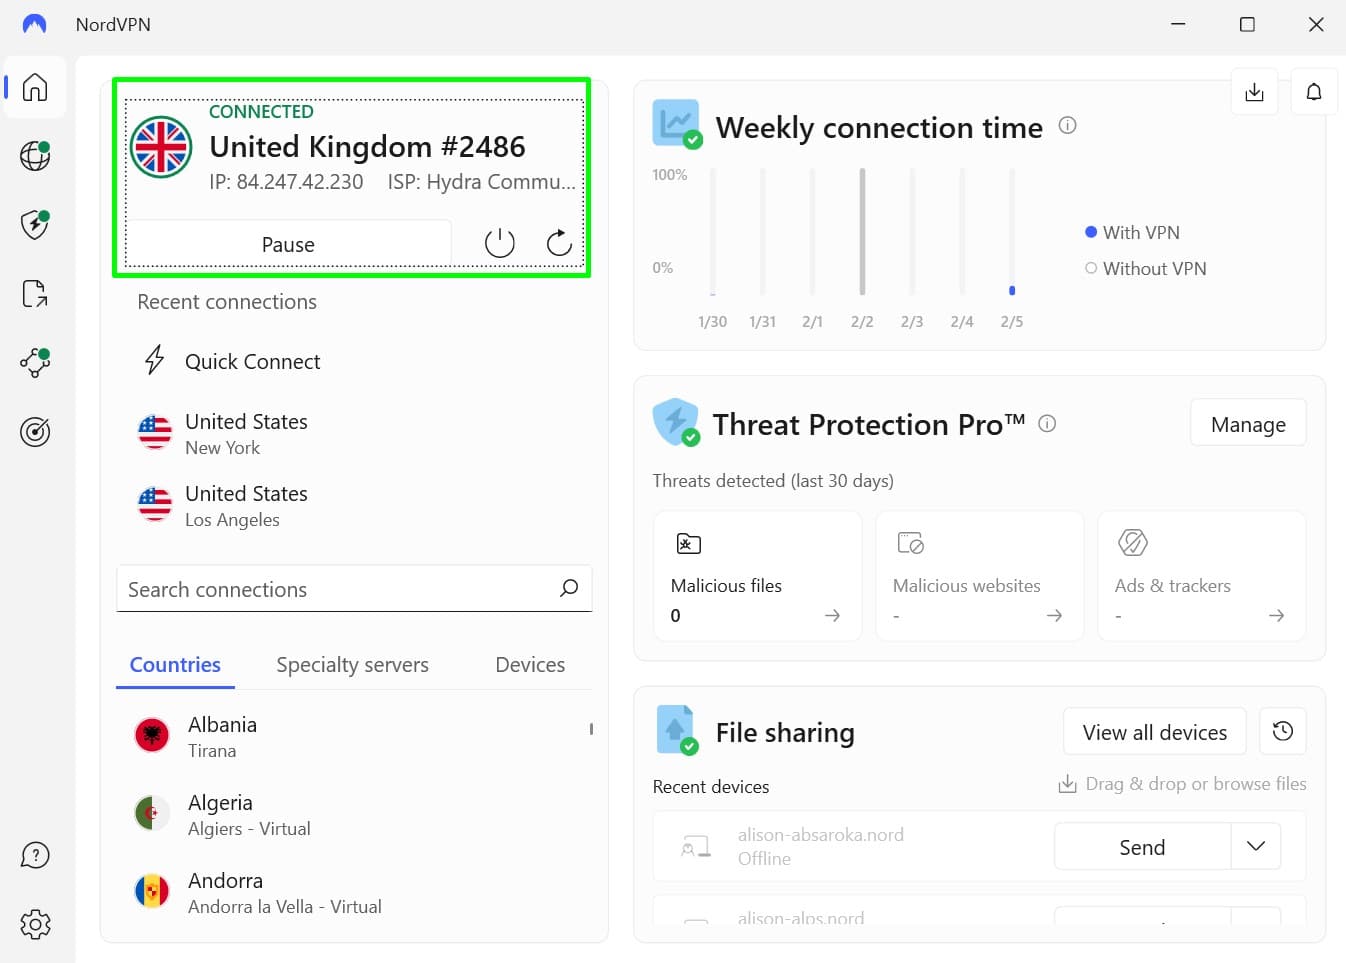Open the help question mark icon
This screenshot has height=963, width=1346.
coord(35,855)
